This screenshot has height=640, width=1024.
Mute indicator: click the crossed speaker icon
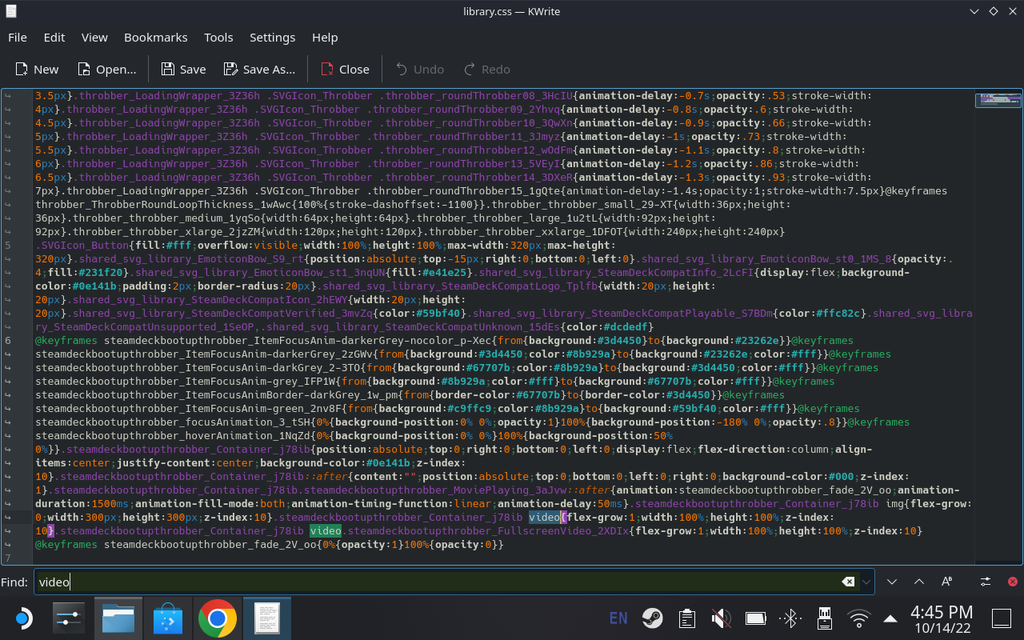pos(720,618)
